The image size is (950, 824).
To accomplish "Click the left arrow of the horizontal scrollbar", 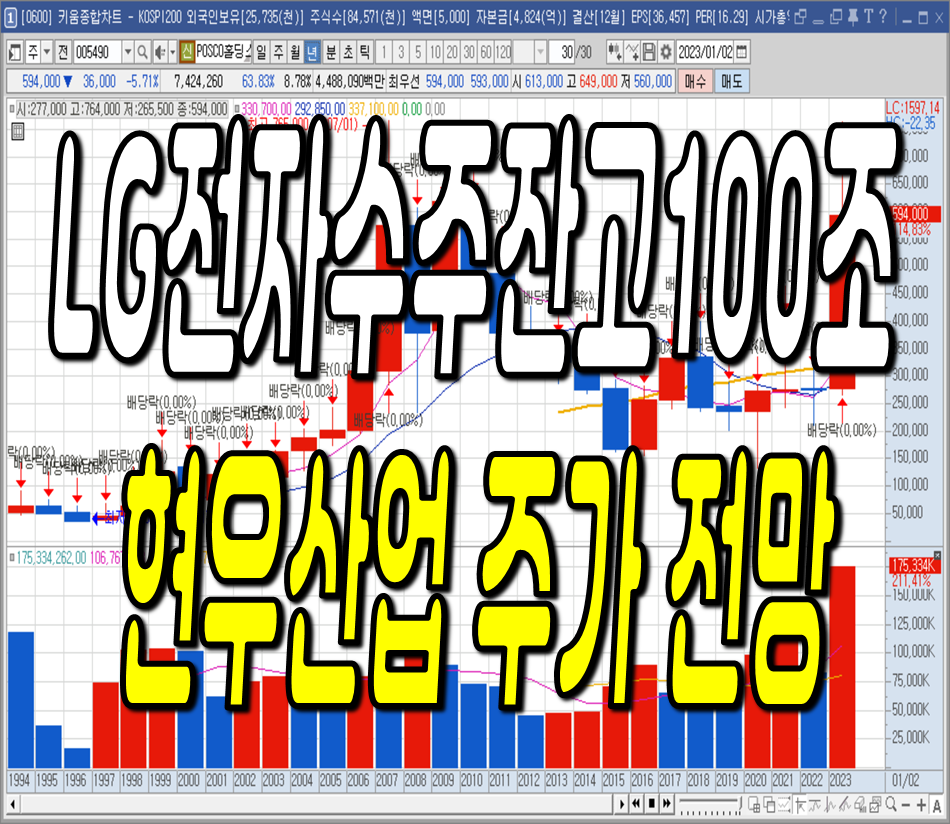I will [x=13, y=805].
